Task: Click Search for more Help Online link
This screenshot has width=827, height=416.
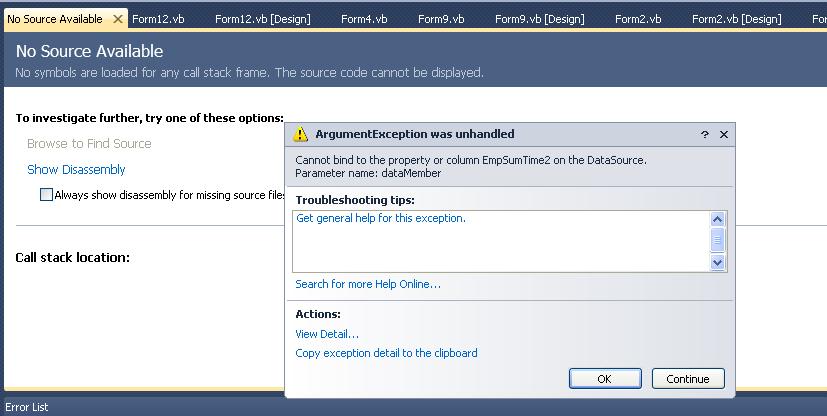Action: point(368,284)
